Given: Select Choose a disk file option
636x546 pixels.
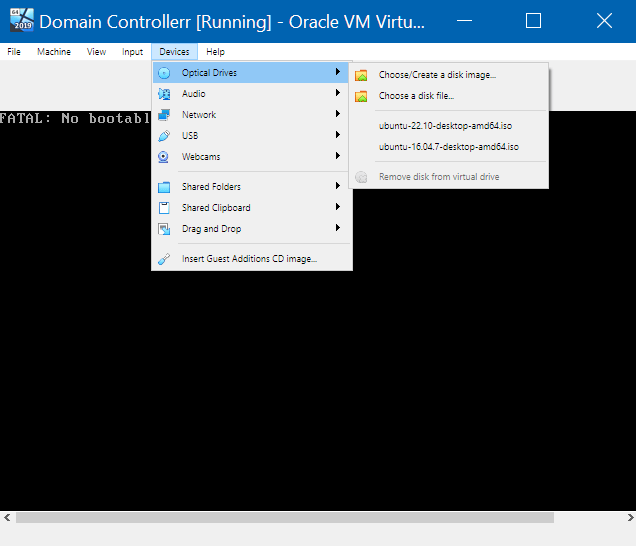Looking at the screenshot, I should 449,96.
